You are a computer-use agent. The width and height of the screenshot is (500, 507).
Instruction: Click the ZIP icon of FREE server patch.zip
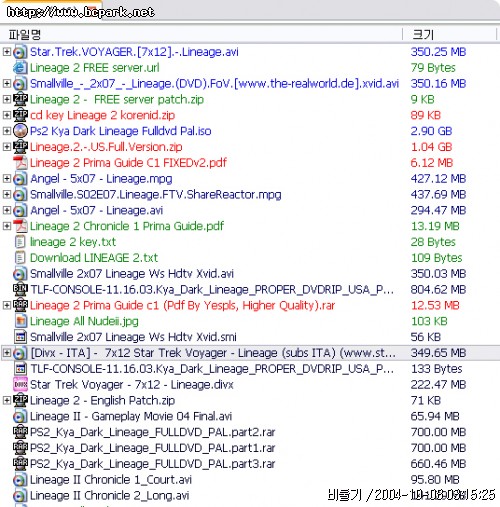click(20, 100)
